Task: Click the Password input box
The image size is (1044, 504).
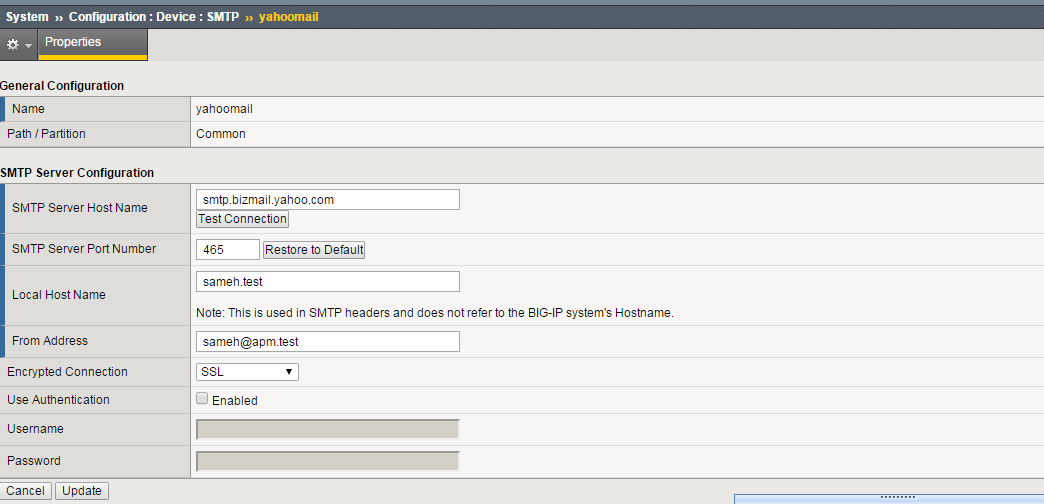Action: pos(328,462)
